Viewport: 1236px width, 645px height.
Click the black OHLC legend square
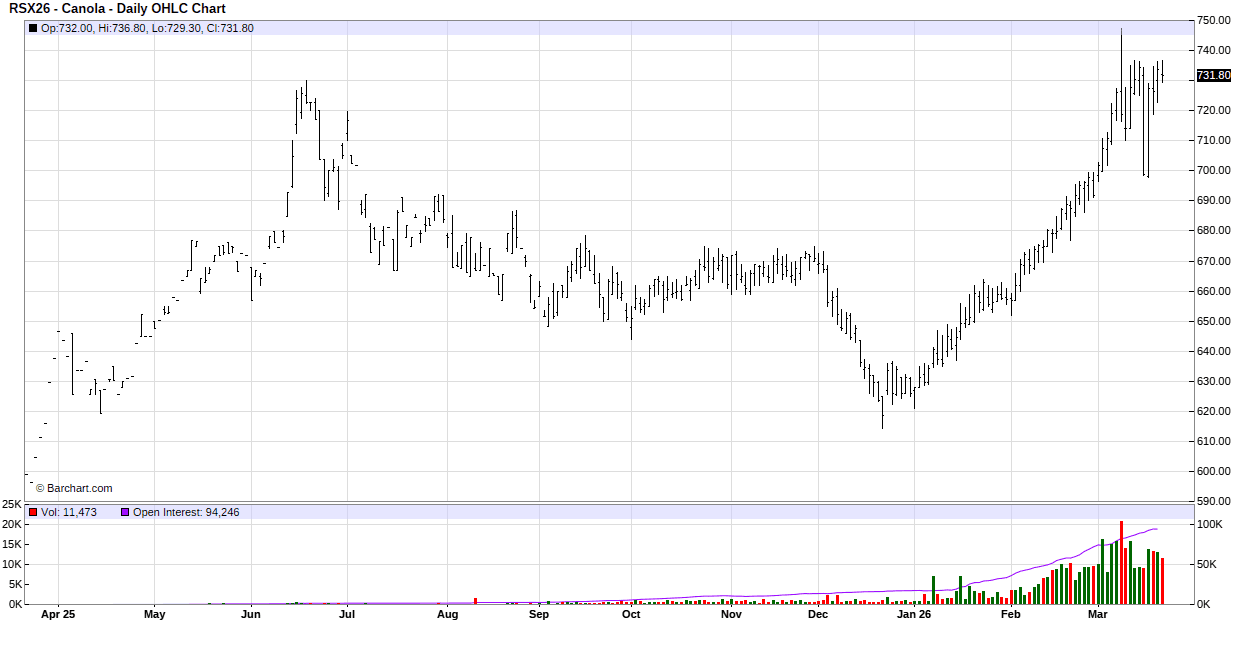point(33,28)
